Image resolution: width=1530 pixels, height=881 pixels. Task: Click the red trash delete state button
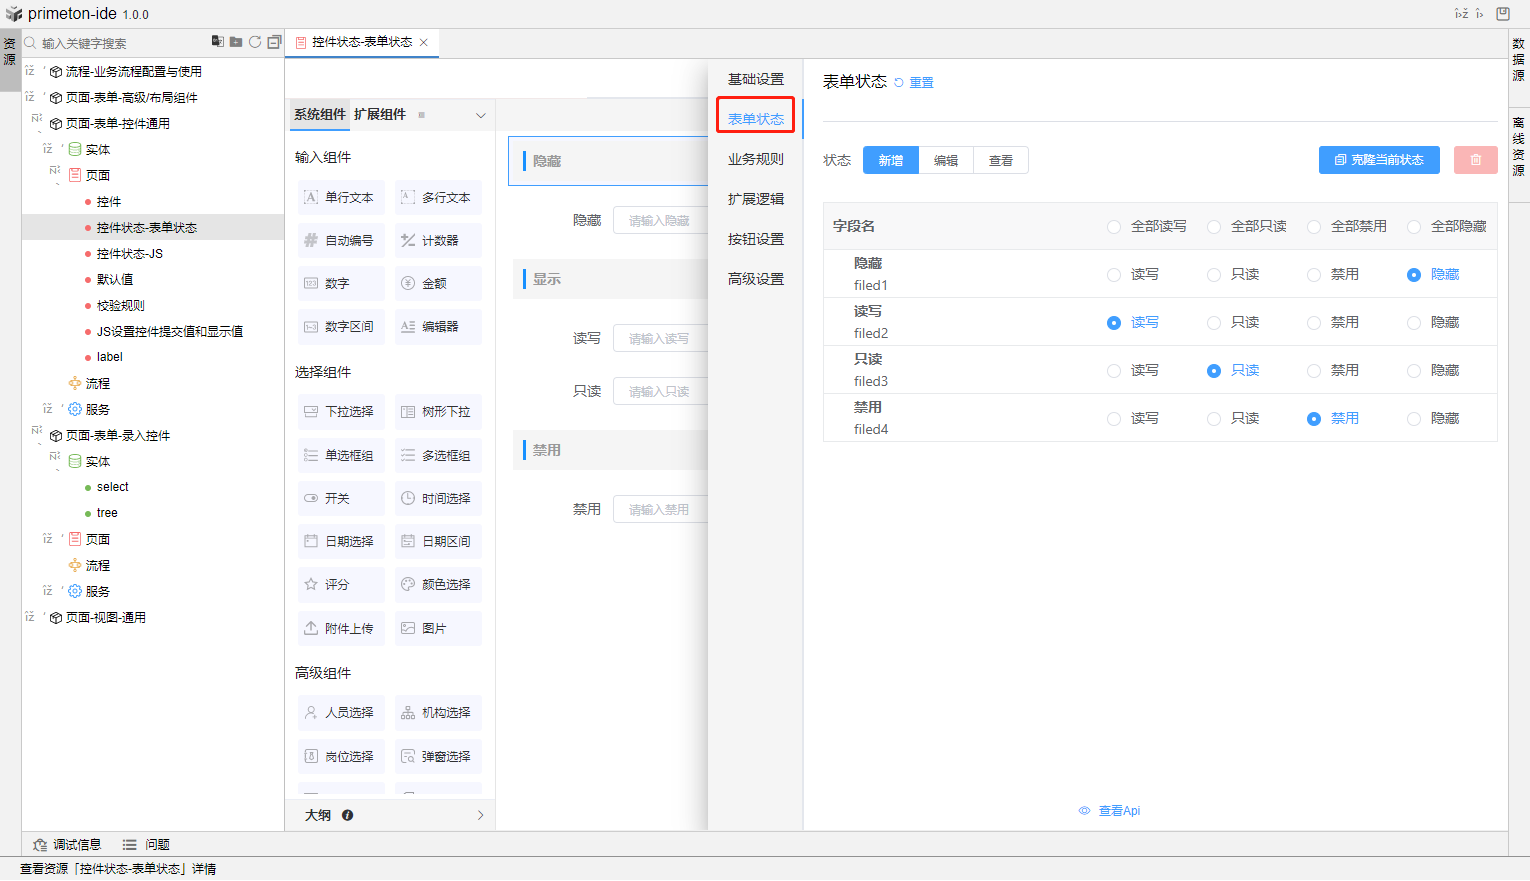click(x=1475, y=160)
